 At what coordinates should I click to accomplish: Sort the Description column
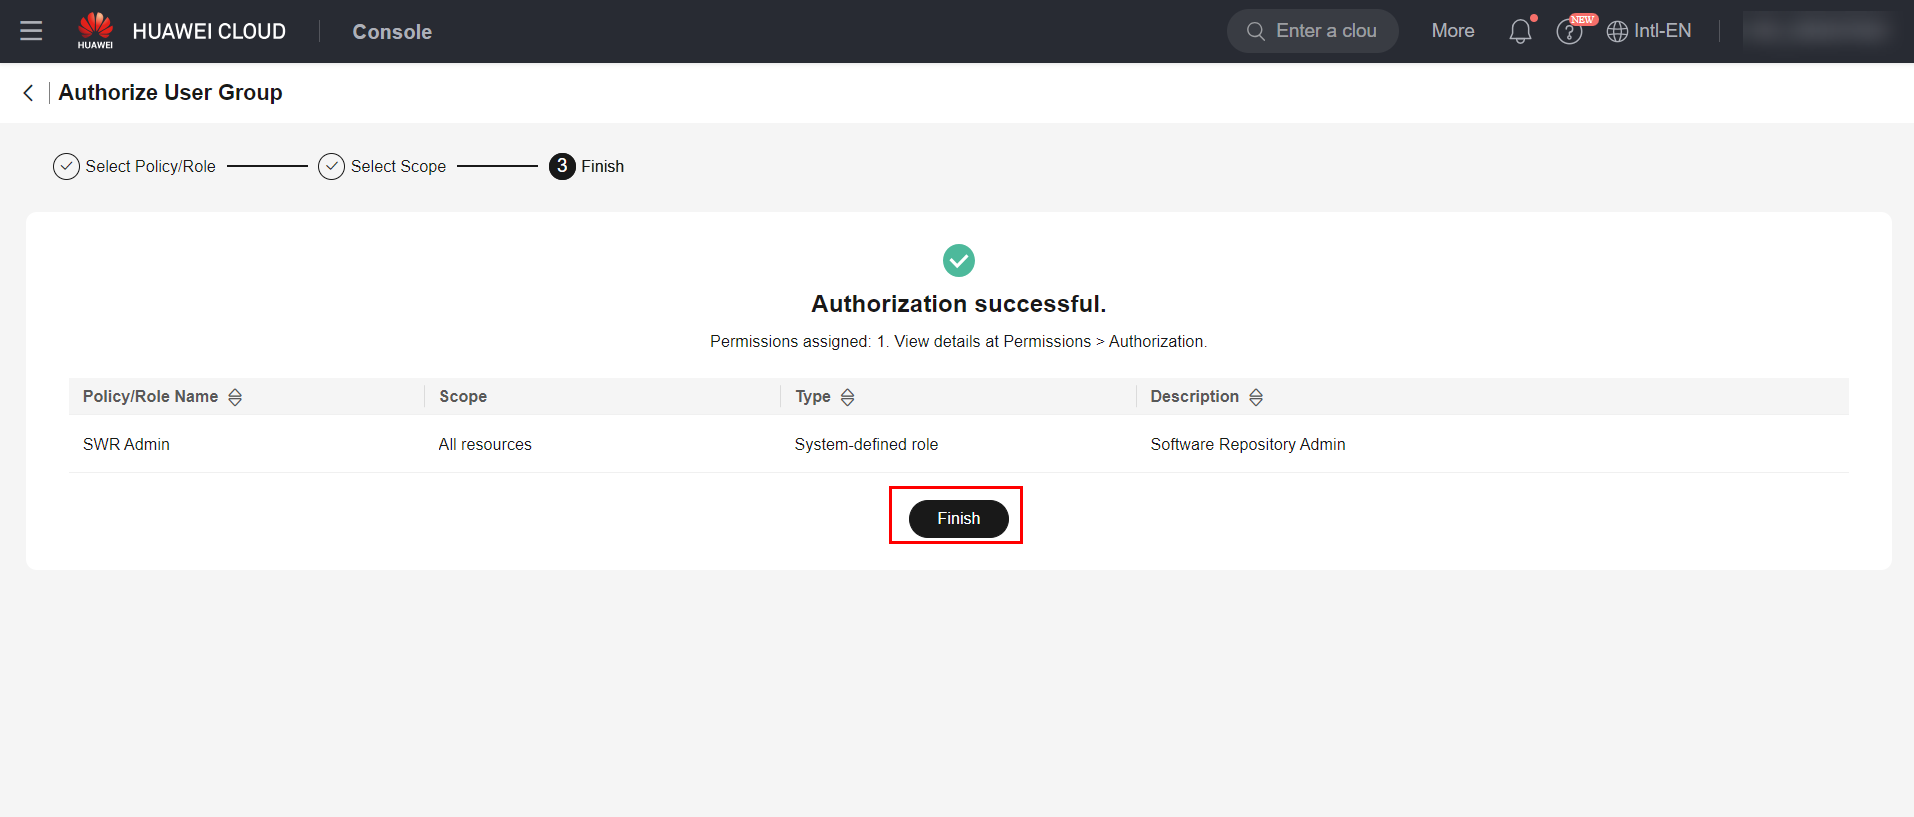pos(1256,397)
